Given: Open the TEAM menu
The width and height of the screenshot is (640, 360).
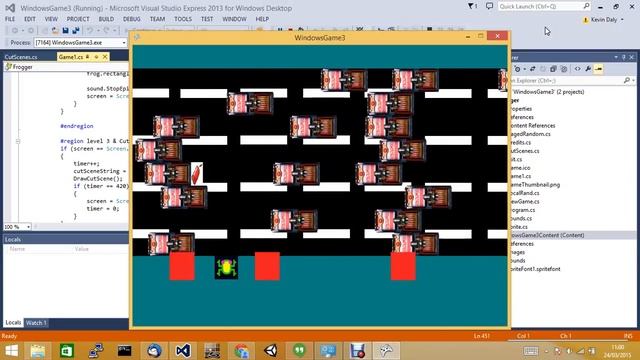Looking at the screenshot, I should click(x=157, y=19).
